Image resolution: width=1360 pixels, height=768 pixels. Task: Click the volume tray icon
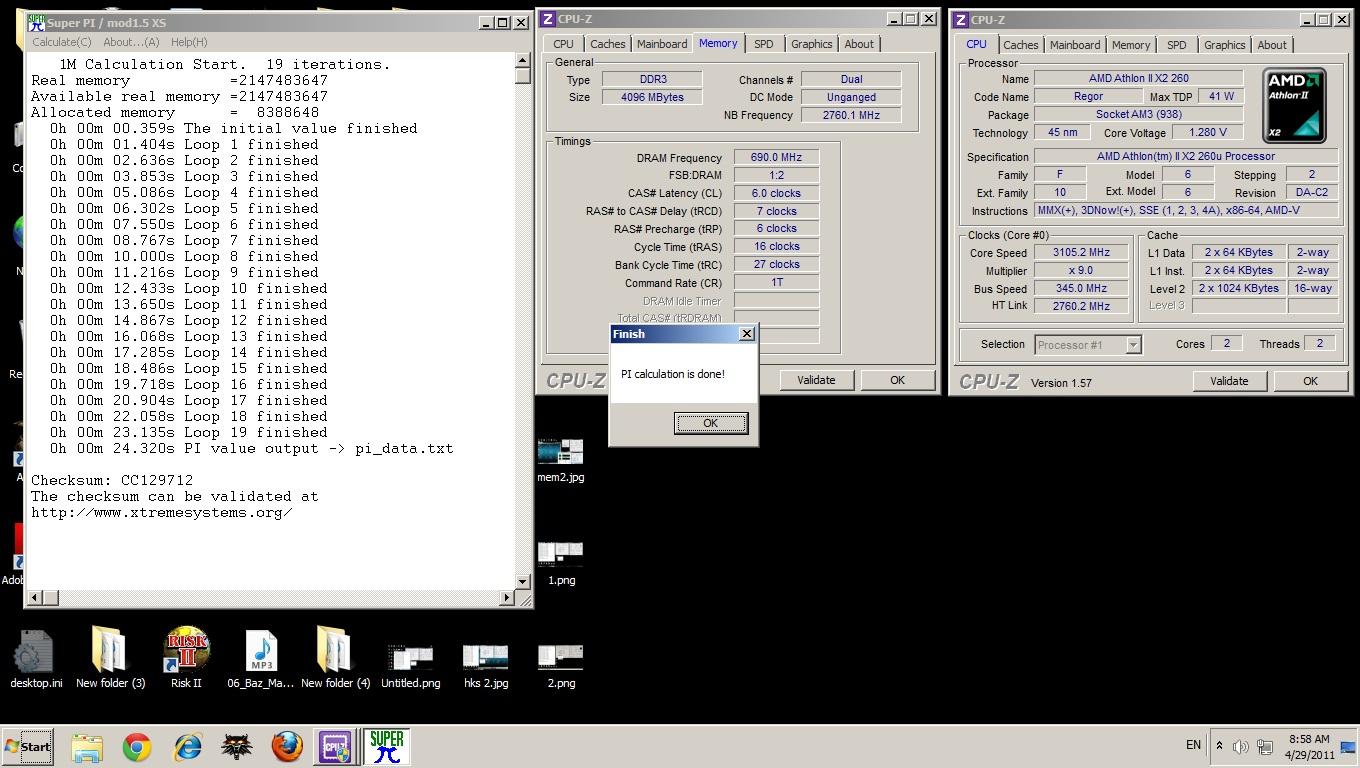(1241, 746)
